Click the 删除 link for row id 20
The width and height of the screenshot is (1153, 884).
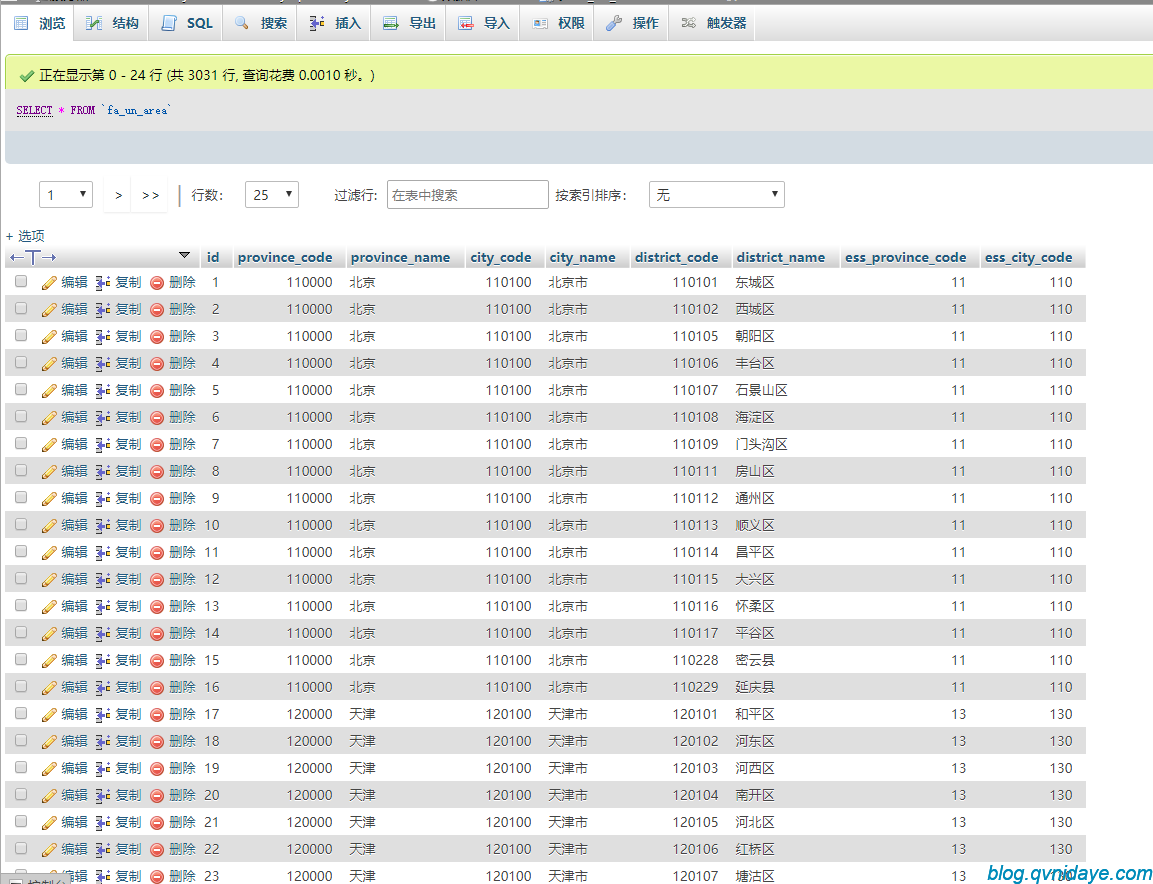[x=182, y=795]
